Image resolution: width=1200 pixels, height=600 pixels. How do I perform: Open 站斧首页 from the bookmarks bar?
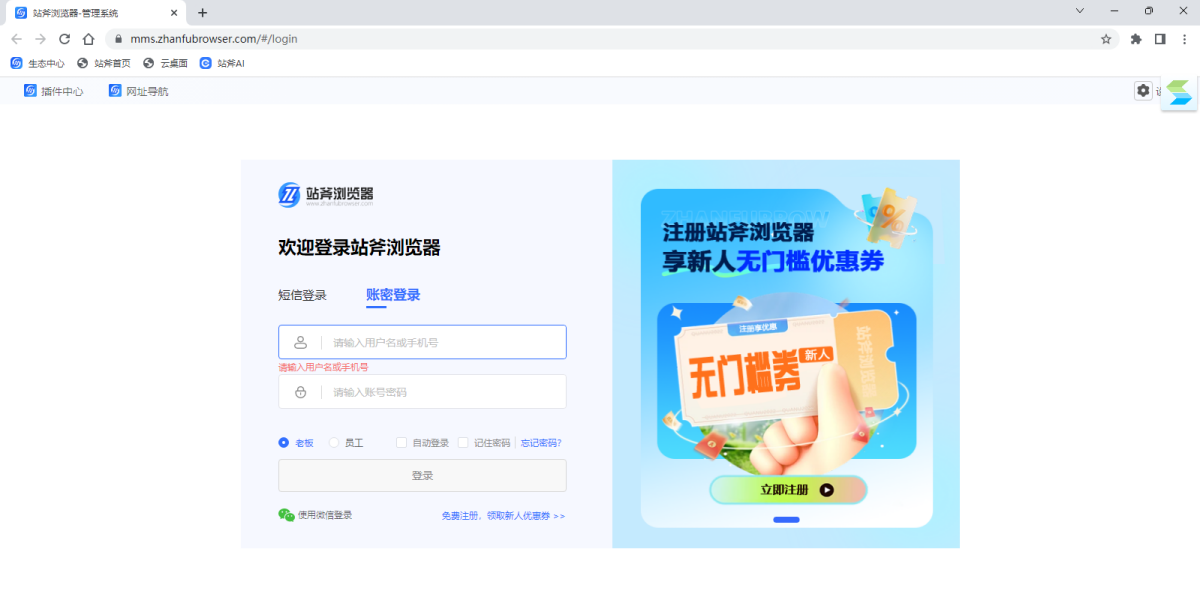104,62
